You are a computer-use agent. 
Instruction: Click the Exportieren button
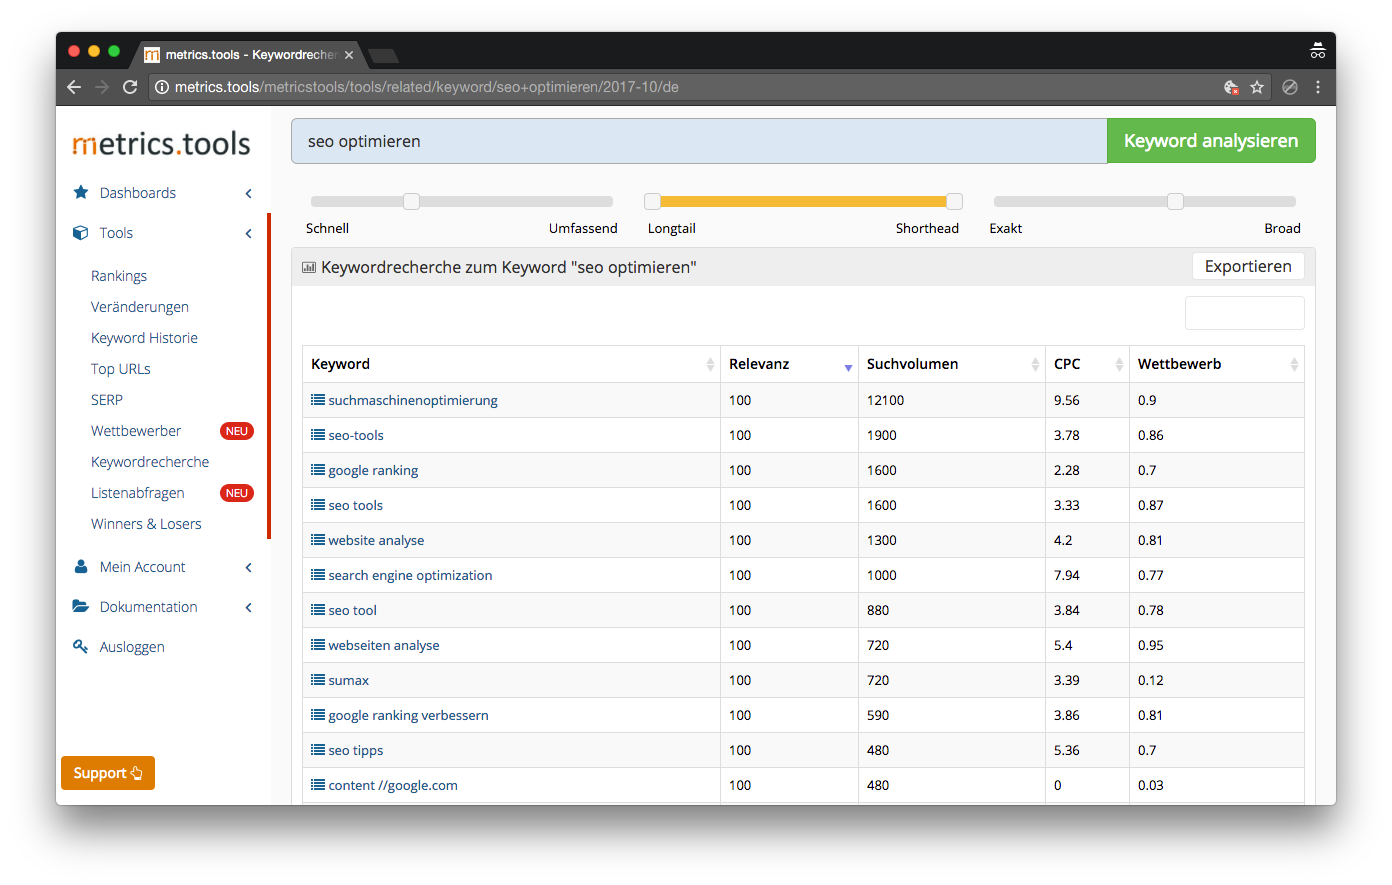[x=1248, y=267]
